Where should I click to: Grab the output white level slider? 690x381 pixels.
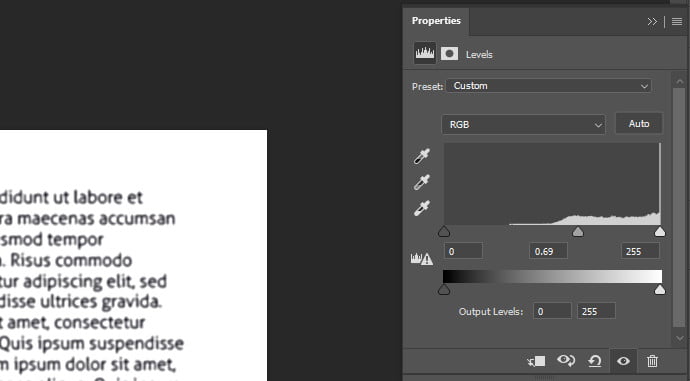[x=660, y=289]
